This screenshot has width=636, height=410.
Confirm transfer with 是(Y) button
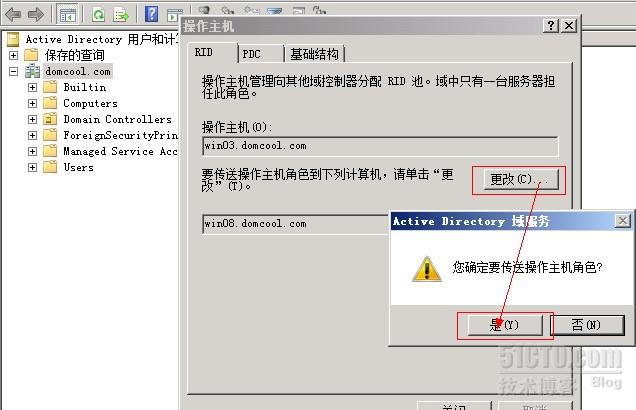coord(505,325)
